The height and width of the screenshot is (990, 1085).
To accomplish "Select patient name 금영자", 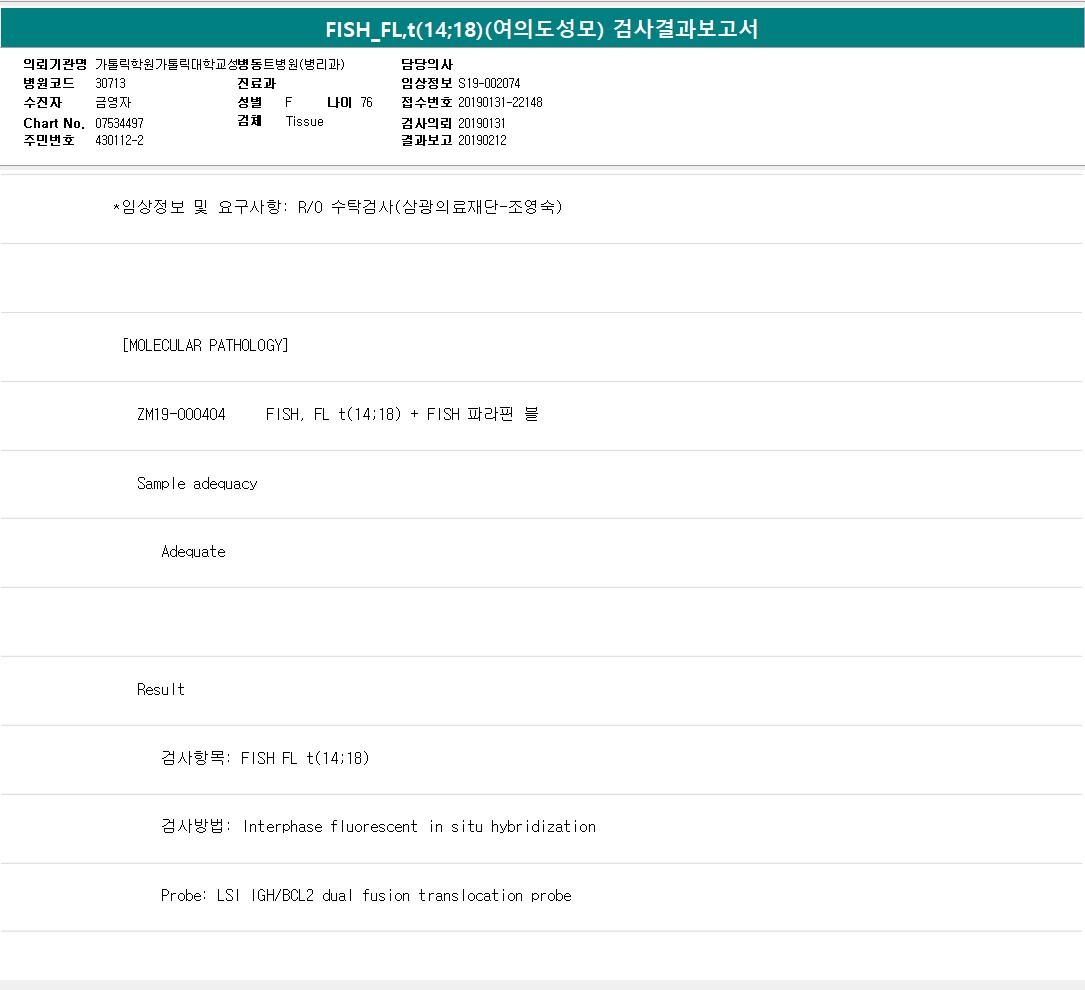I will point(113,102).
